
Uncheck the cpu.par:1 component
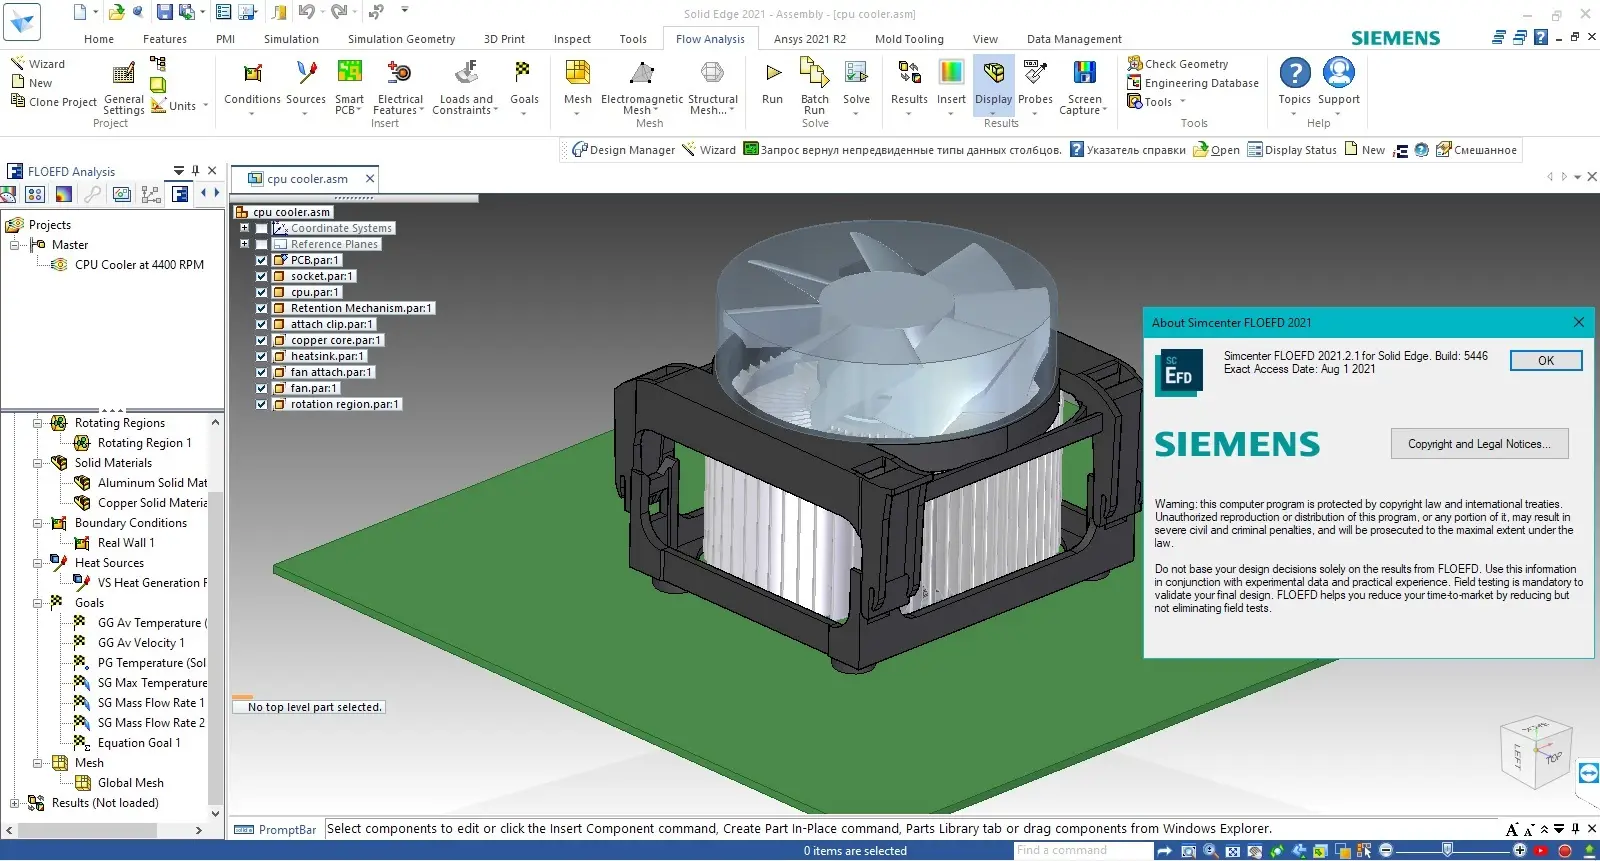pyautogui.click(x=262, y=292)
